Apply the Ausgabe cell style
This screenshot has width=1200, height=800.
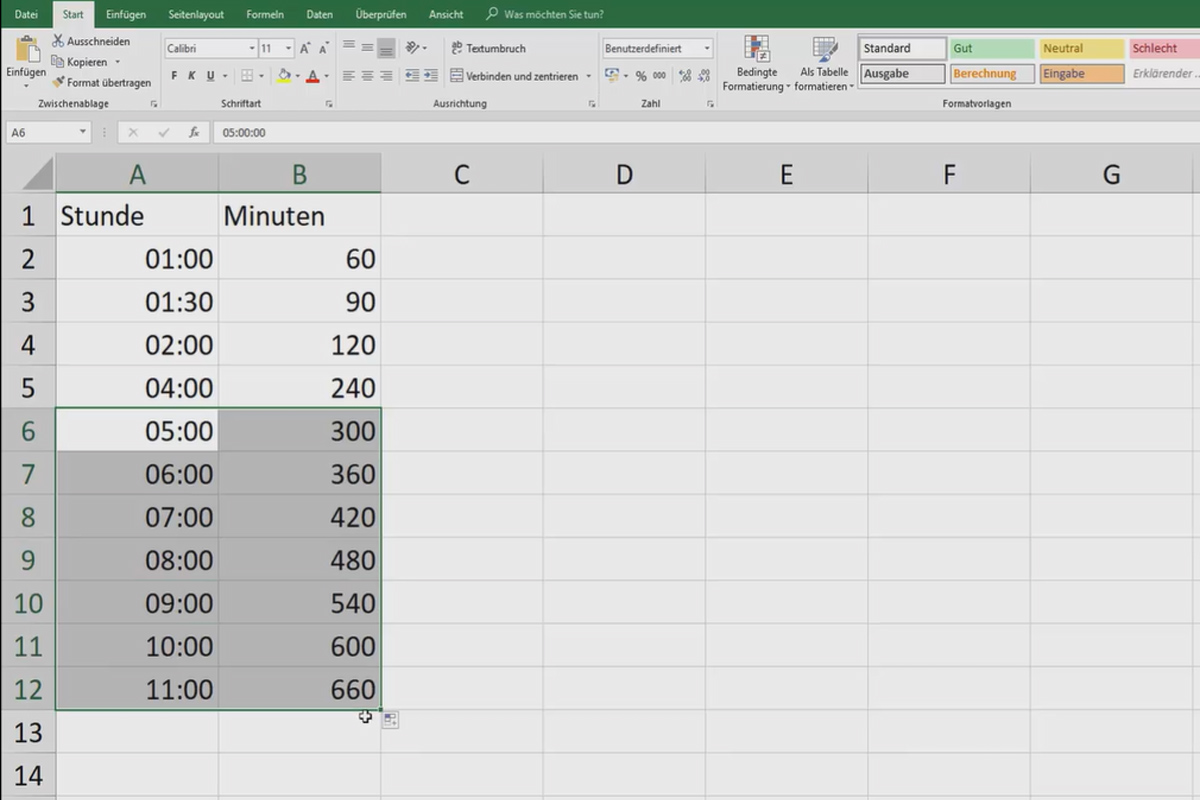pyautogui.click(x=903, y=73)
